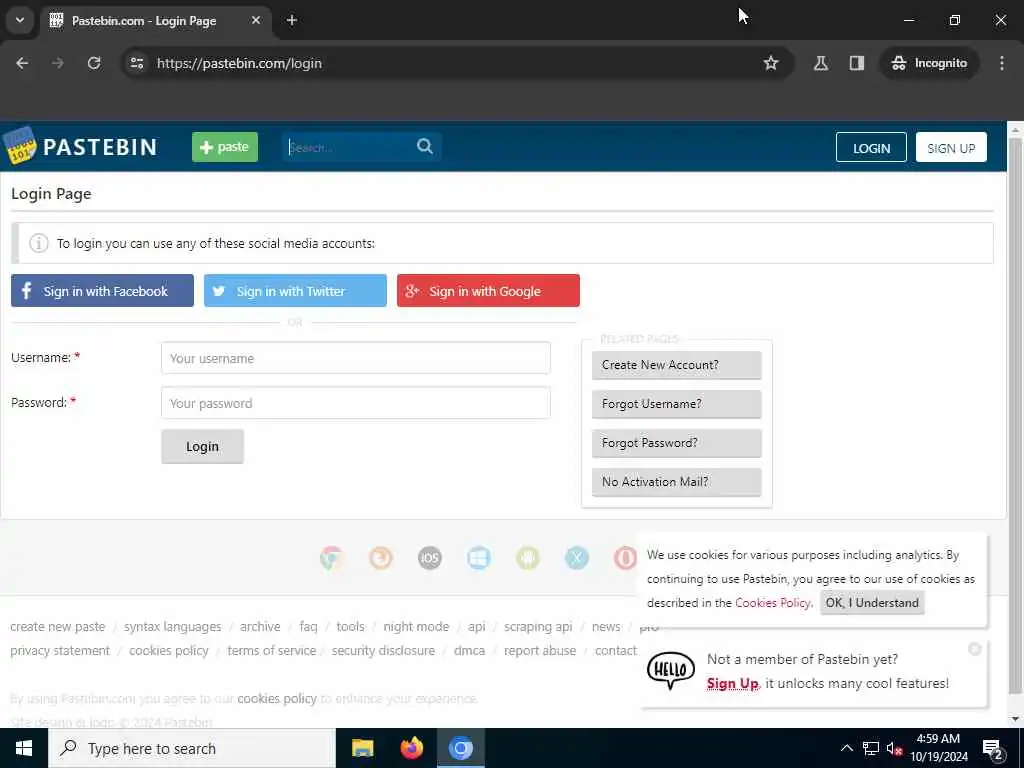This screenshot has height=768, width=1024.
Task: Open create new paste footer link
Action: pos(57,626)
